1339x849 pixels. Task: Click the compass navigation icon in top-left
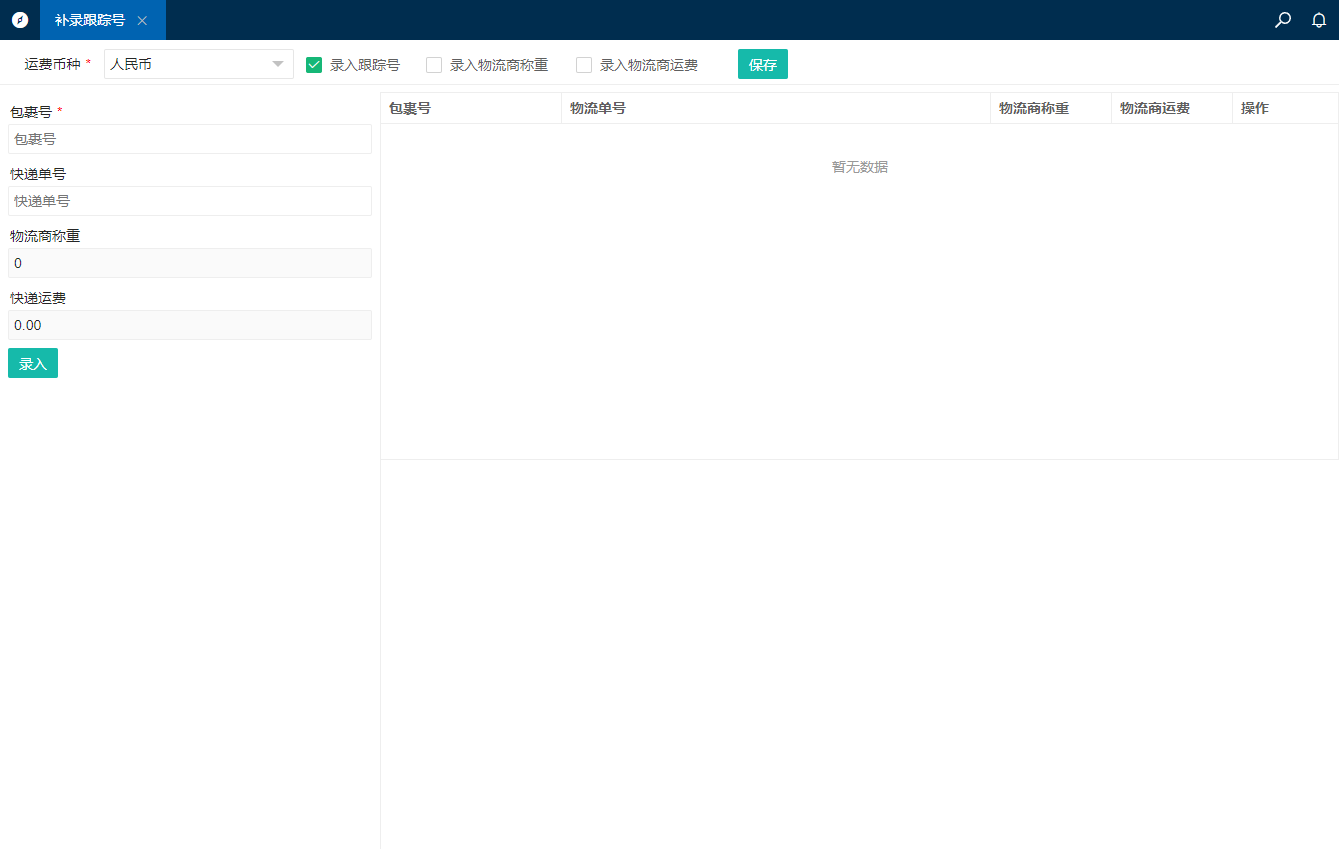pyautogui.click(x=20, y=20)
